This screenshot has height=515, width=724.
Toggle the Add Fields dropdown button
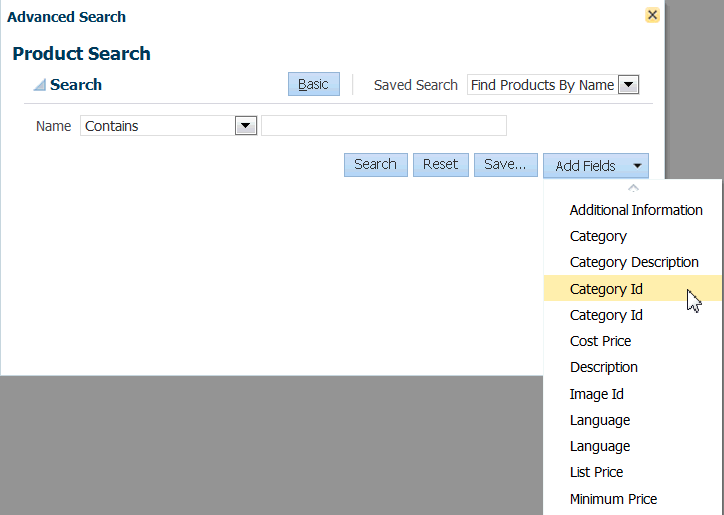pyautogui.click(x=596, y=166)
